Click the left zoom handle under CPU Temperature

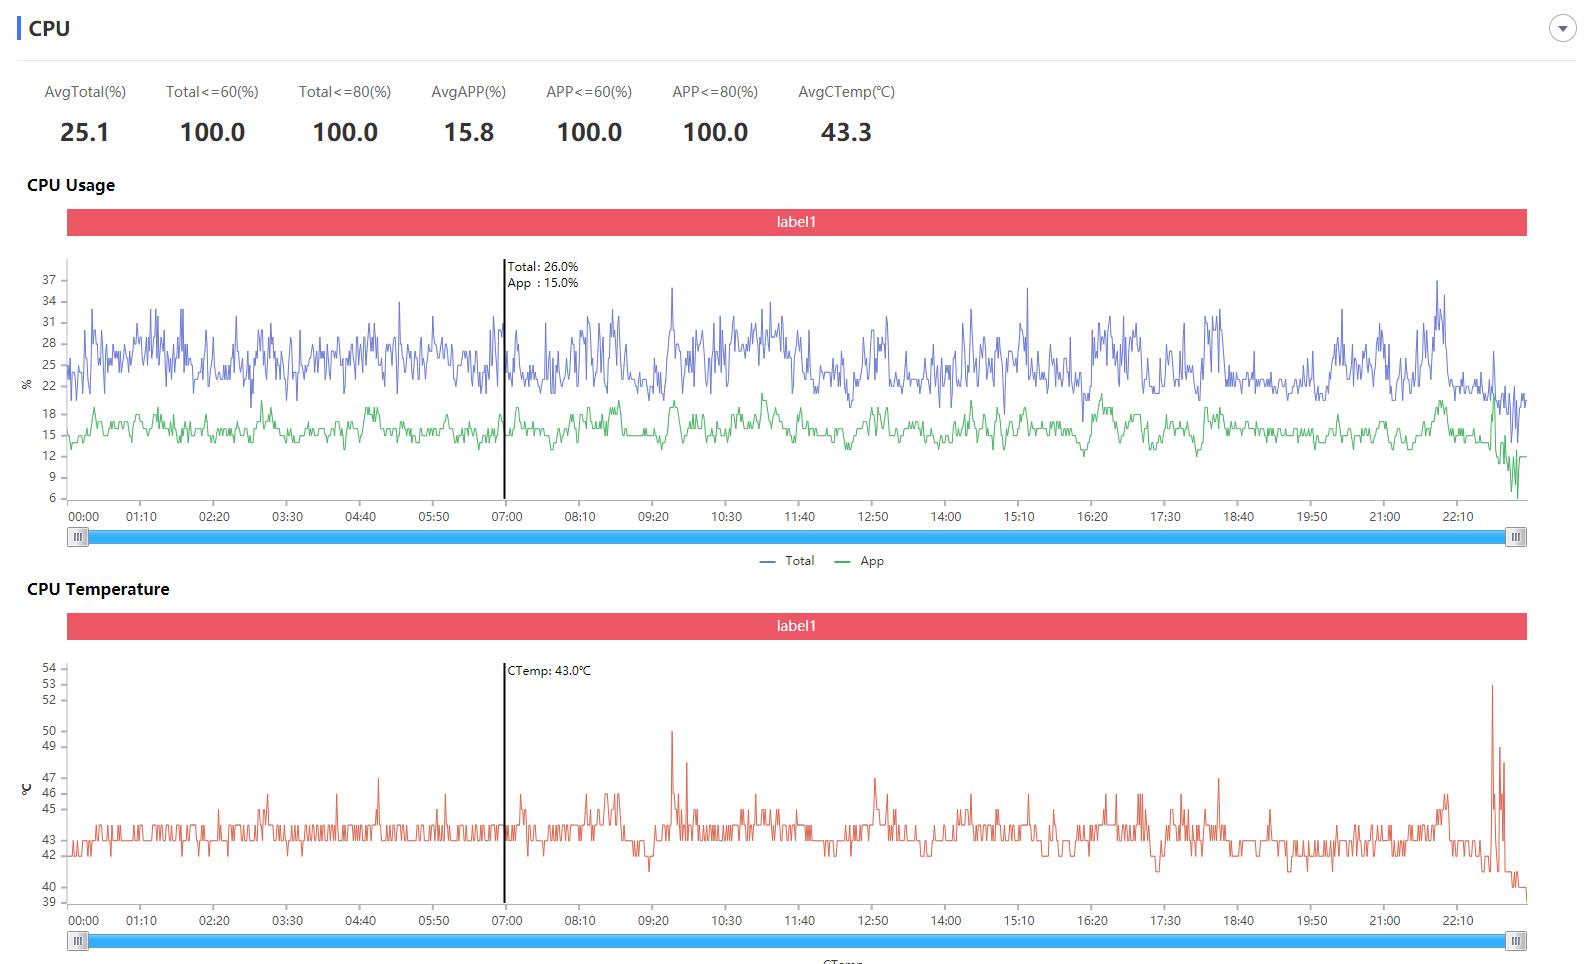coord(78,941)
